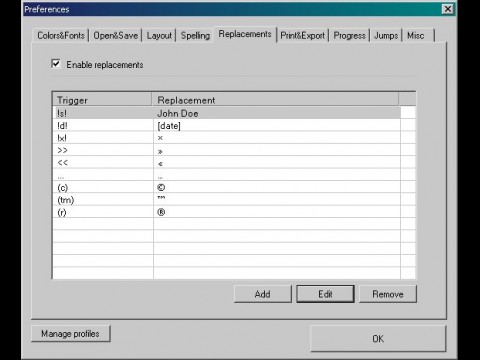Image resolution: width=480 pixels, height=360 pixels.
Task: Select the (c) trigger row
Action: pos(227,187)
